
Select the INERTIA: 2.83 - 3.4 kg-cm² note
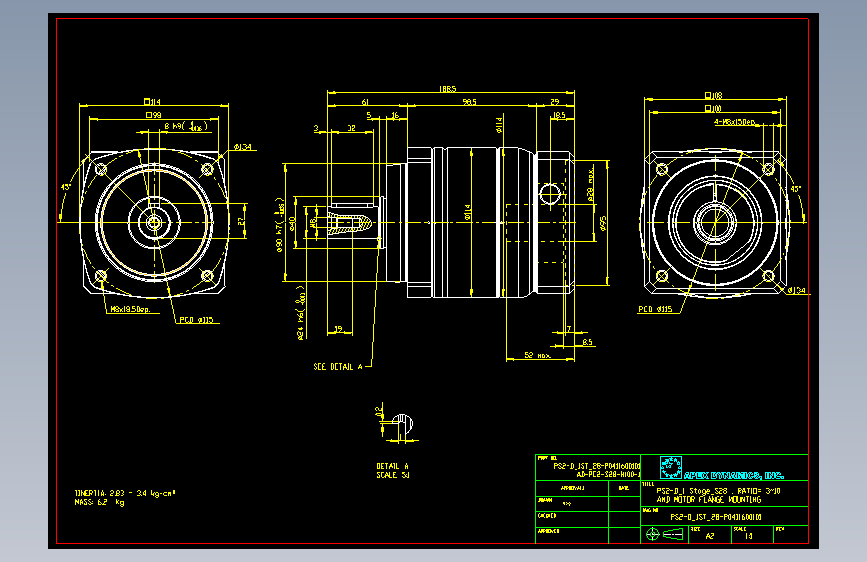[x=125, y=493]
